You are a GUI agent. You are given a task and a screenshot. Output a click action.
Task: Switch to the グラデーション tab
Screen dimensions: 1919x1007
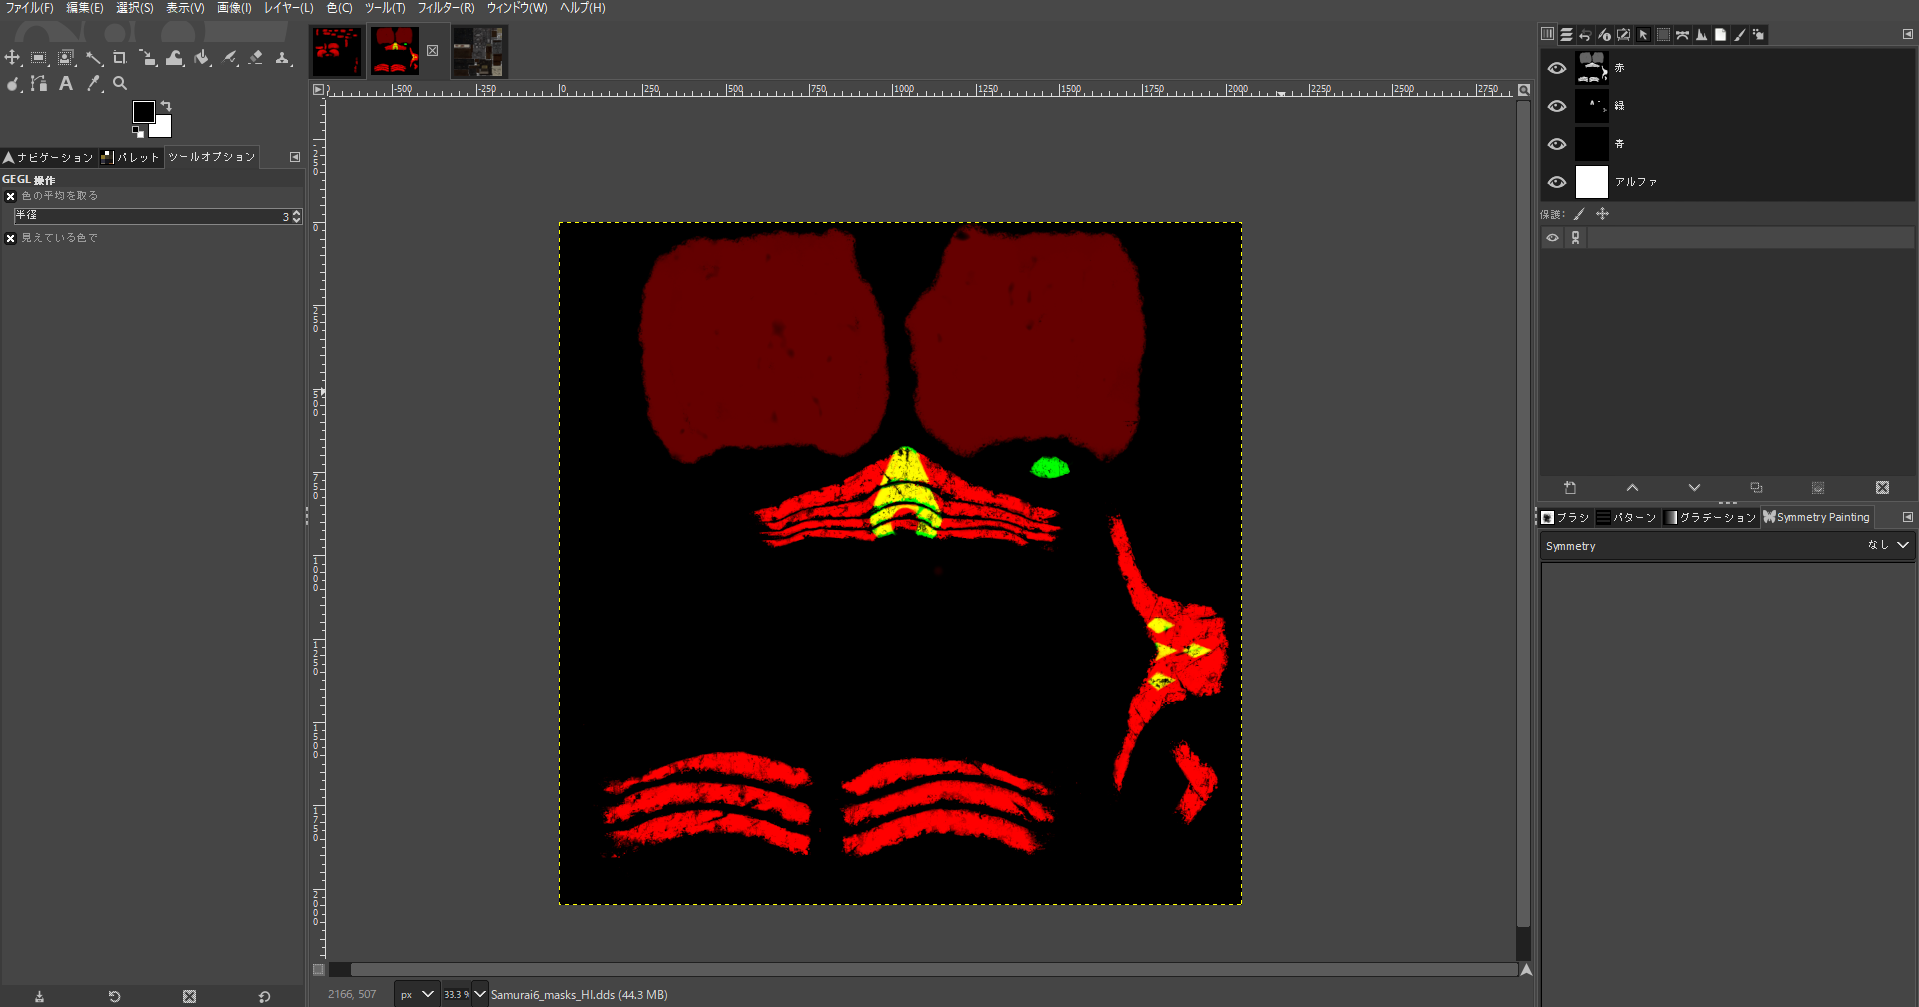[x=1710, y=517]
